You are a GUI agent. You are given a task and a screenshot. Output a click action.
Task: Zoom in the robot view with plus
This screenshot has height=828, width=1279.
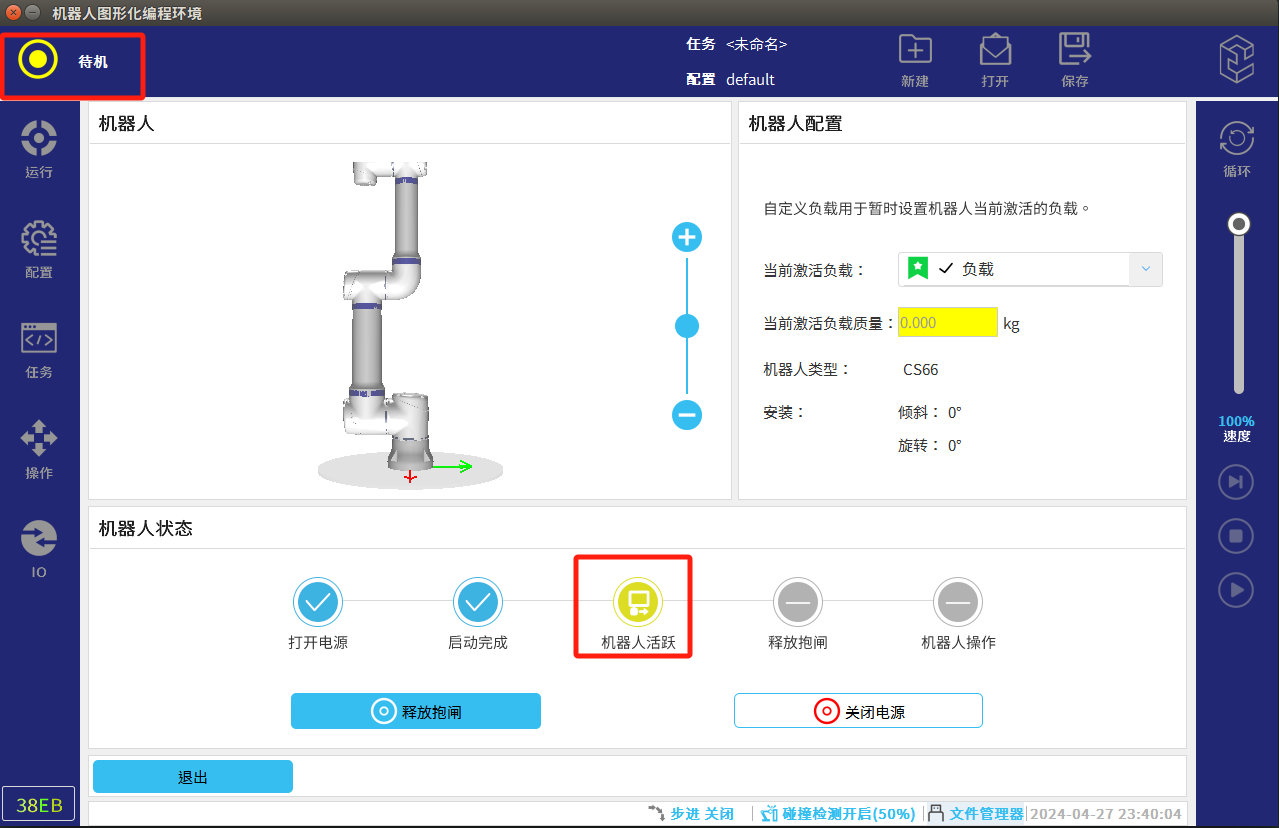coord(687,237)
